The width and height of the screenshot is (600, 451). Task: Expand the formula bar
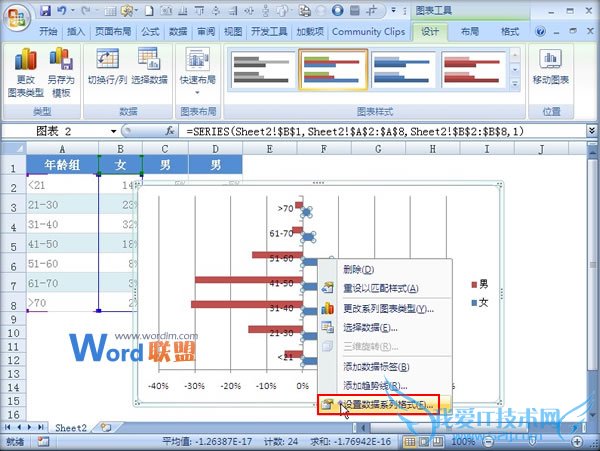point(592,131)
